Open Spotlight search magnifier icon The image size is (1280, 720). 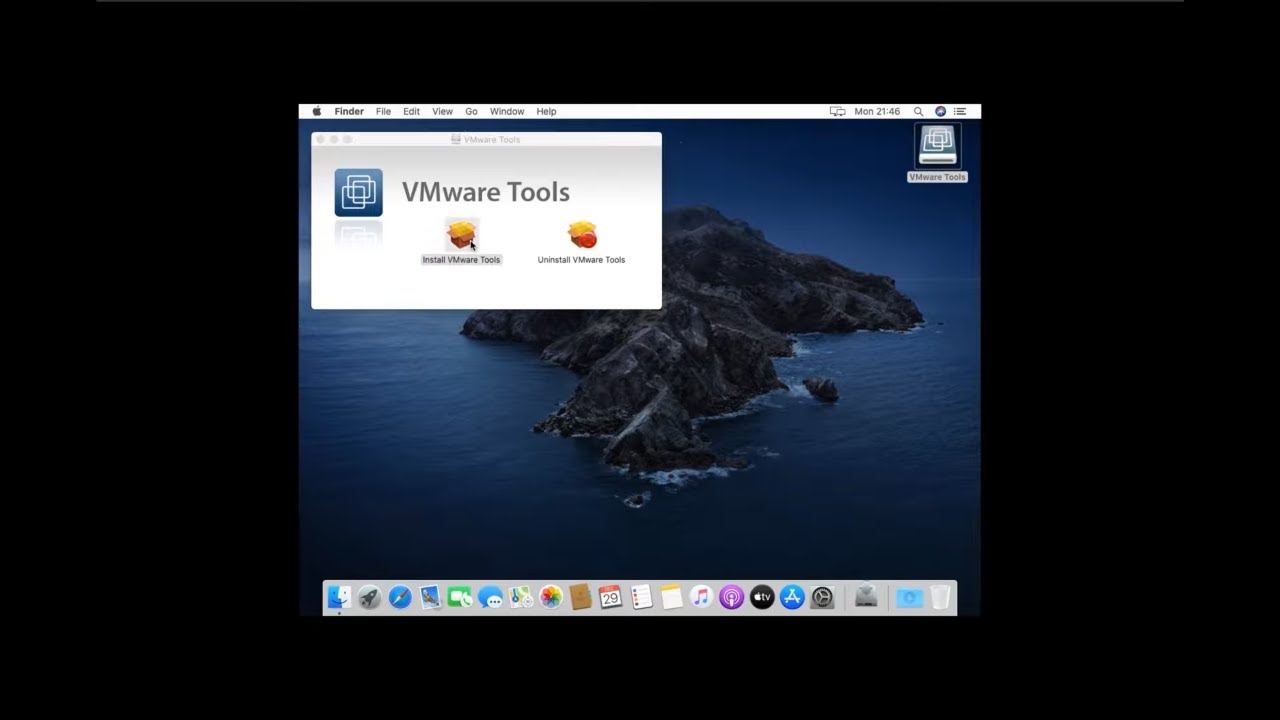918,111
